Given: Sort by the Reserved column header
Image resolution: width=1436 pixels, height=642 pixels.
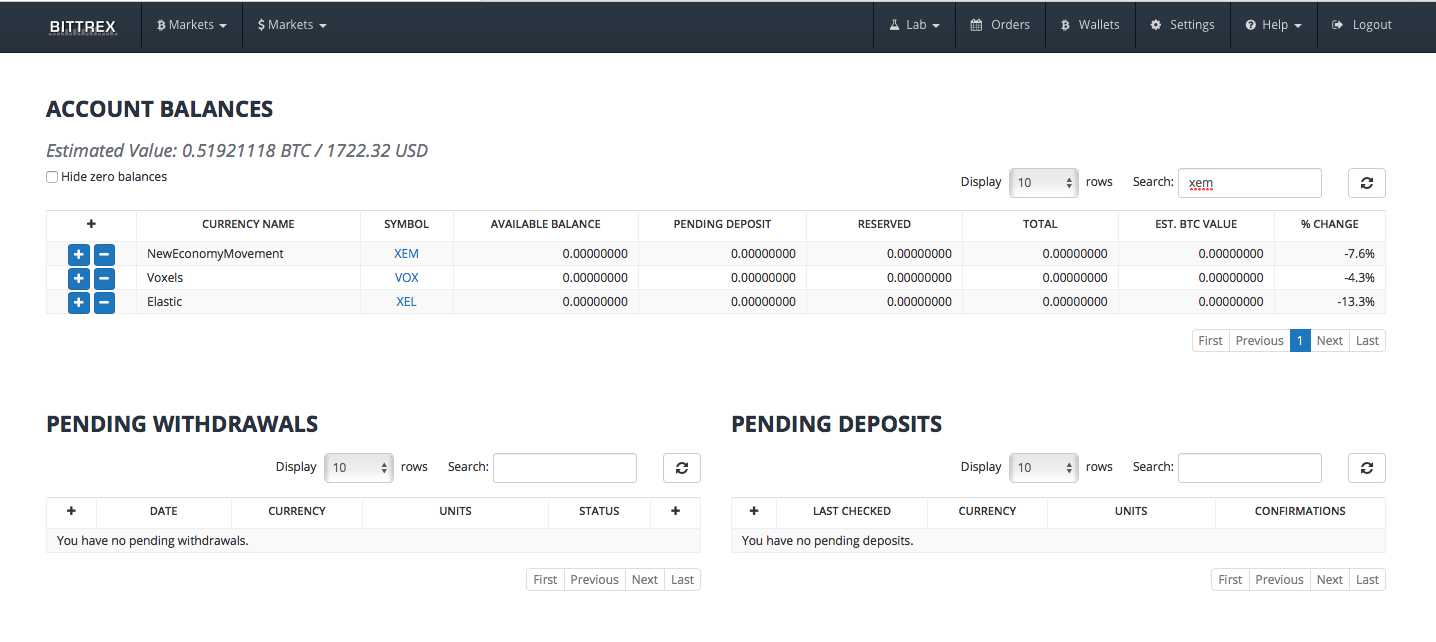Looking at the screenshot, I should click(884, 225).
